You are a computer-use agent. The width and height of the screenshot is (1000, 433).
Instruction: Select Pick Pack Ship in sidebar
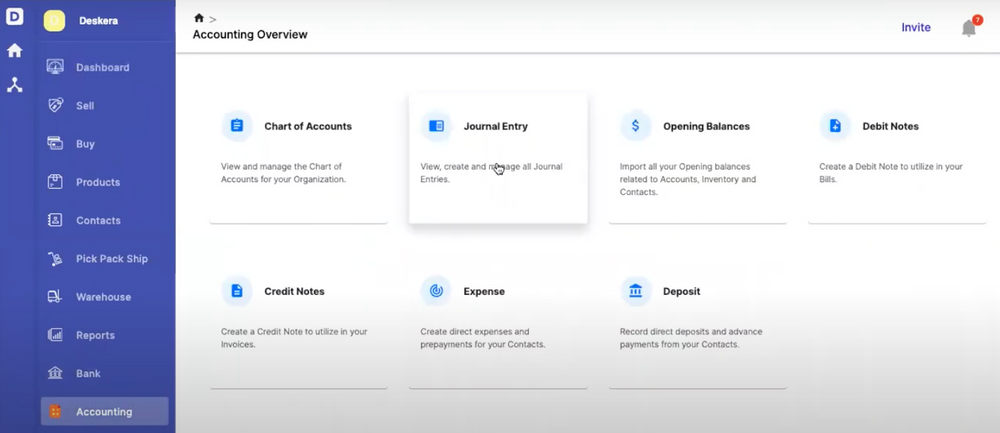click(x=111, y=258)
